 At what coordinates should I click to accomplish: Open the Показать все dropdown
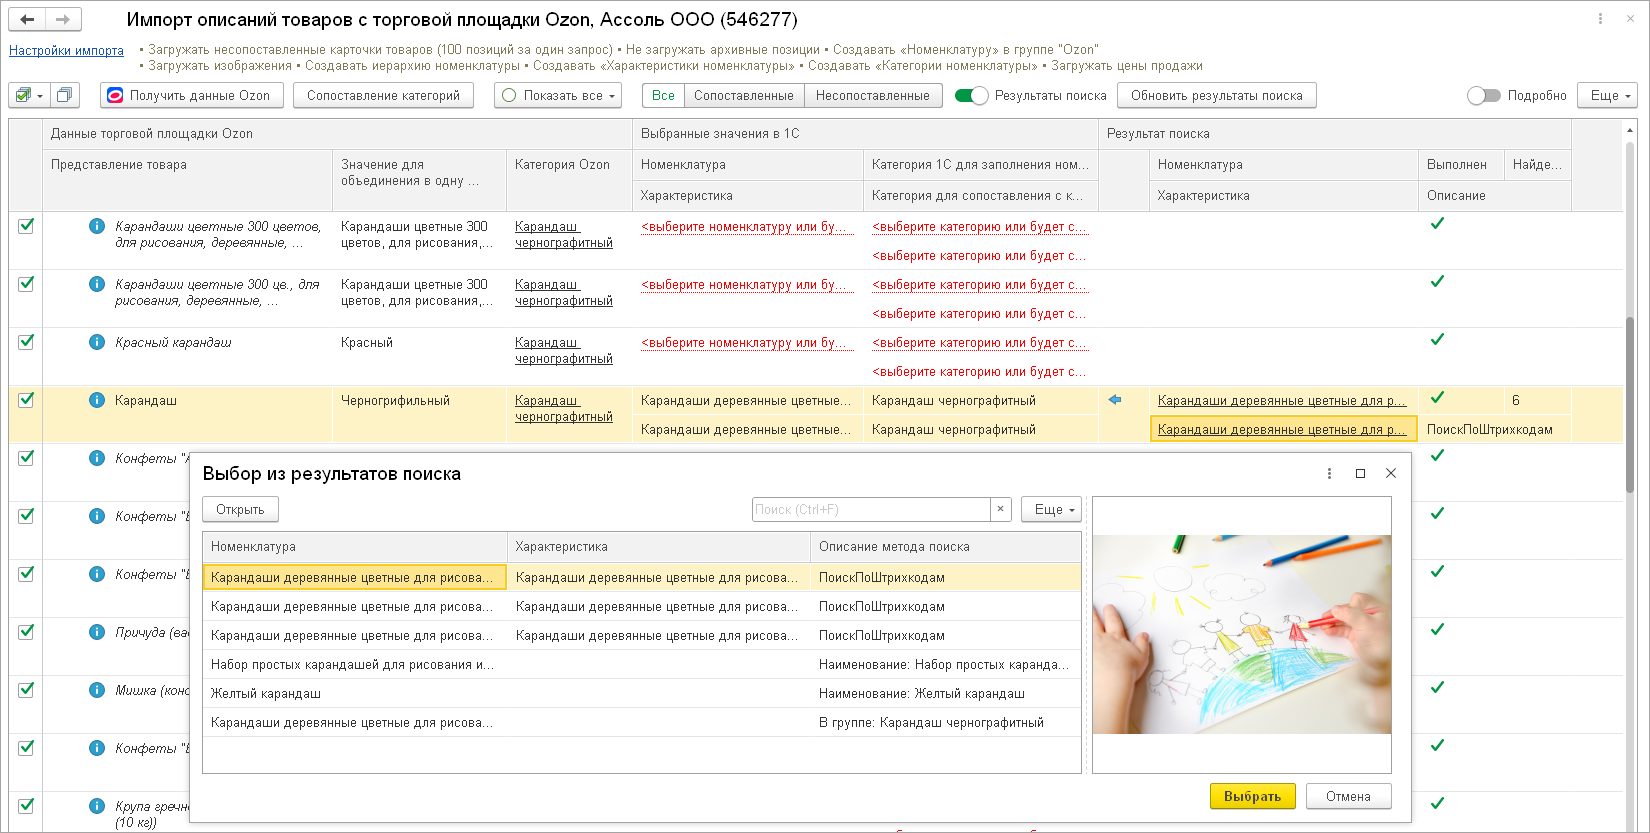pos(558,95)
